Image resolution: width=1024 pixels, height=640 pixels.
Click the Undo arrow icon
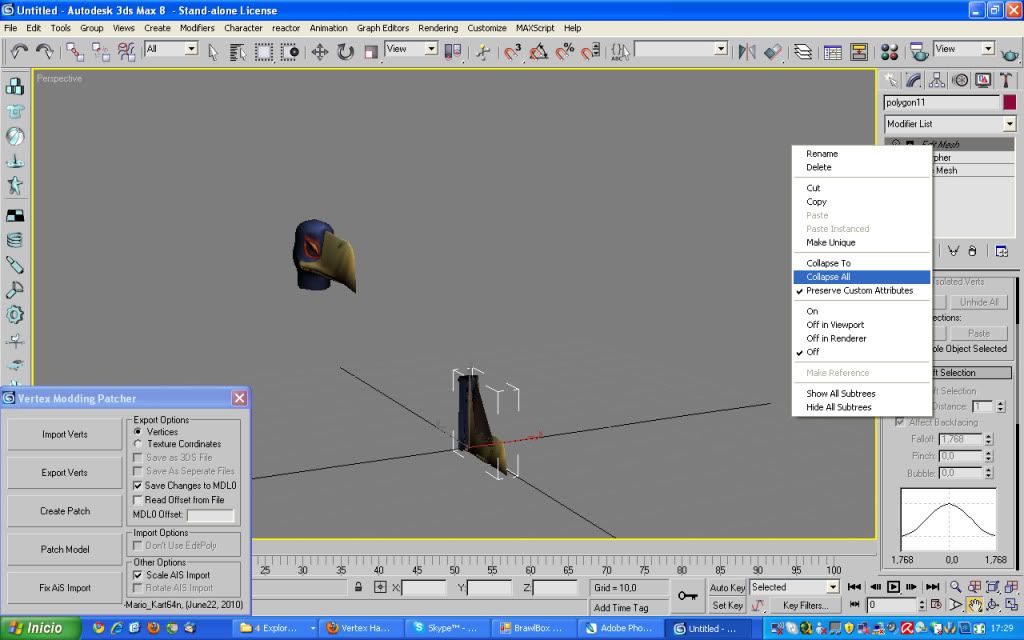(19, 52)
